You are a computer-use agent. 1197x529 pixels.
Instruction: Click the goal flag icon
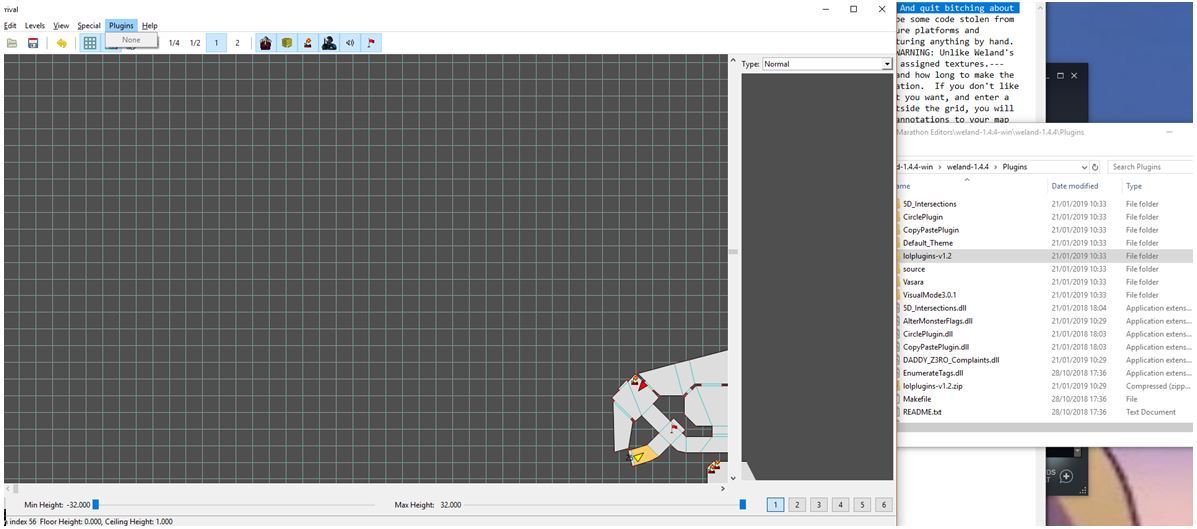click(372, 43)
